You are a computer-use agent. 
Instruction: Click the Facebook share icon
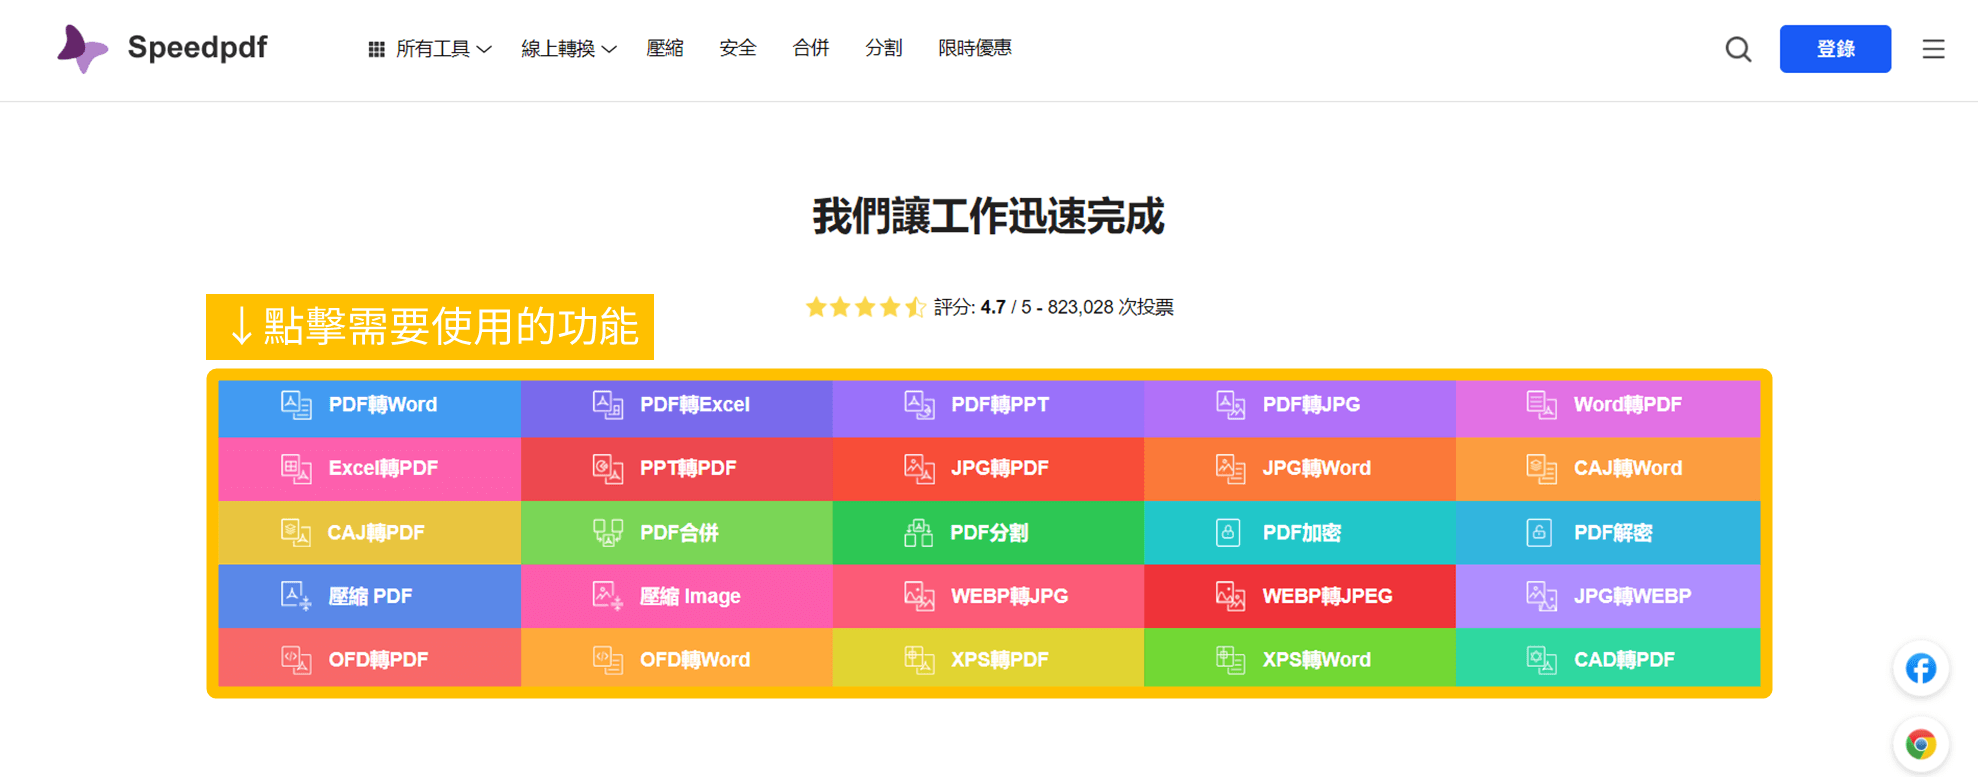click(1920, 668)
